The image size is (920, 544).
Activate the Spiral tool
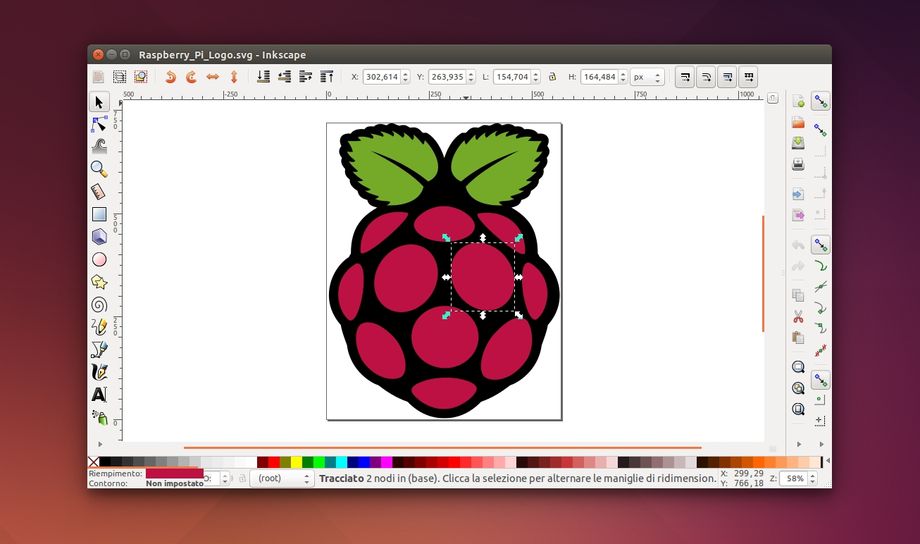99,304
